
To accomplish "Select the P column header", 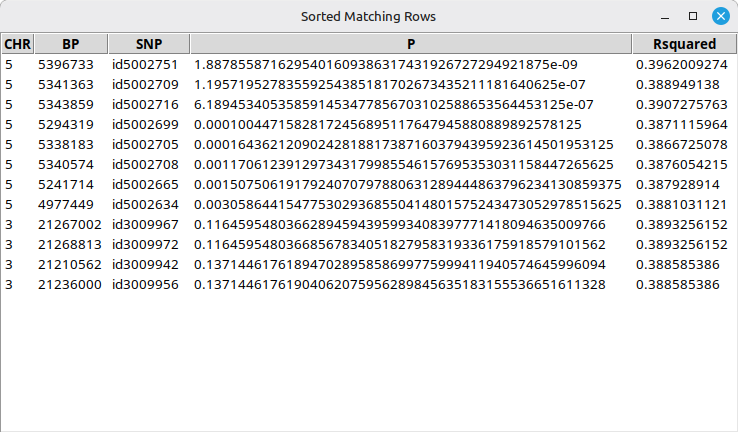I will (410, 44).
